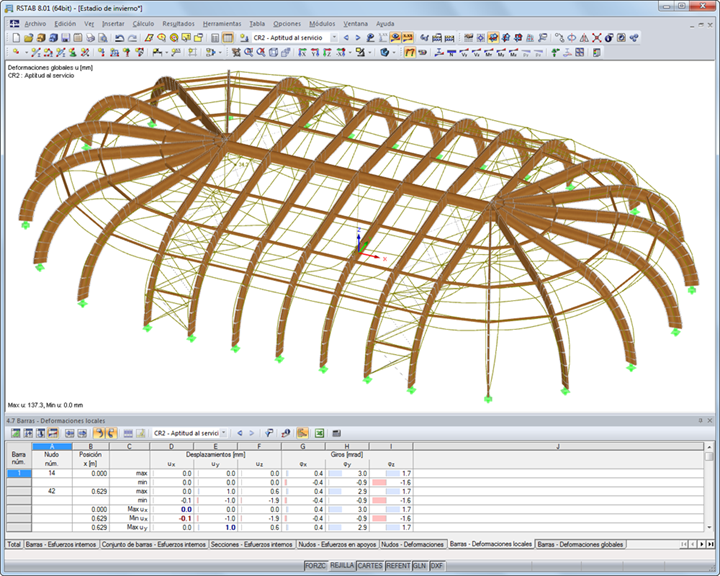The height and width of the screenshot is (576, 720).
Task: Click the Save disk icon
Action: 64,37
